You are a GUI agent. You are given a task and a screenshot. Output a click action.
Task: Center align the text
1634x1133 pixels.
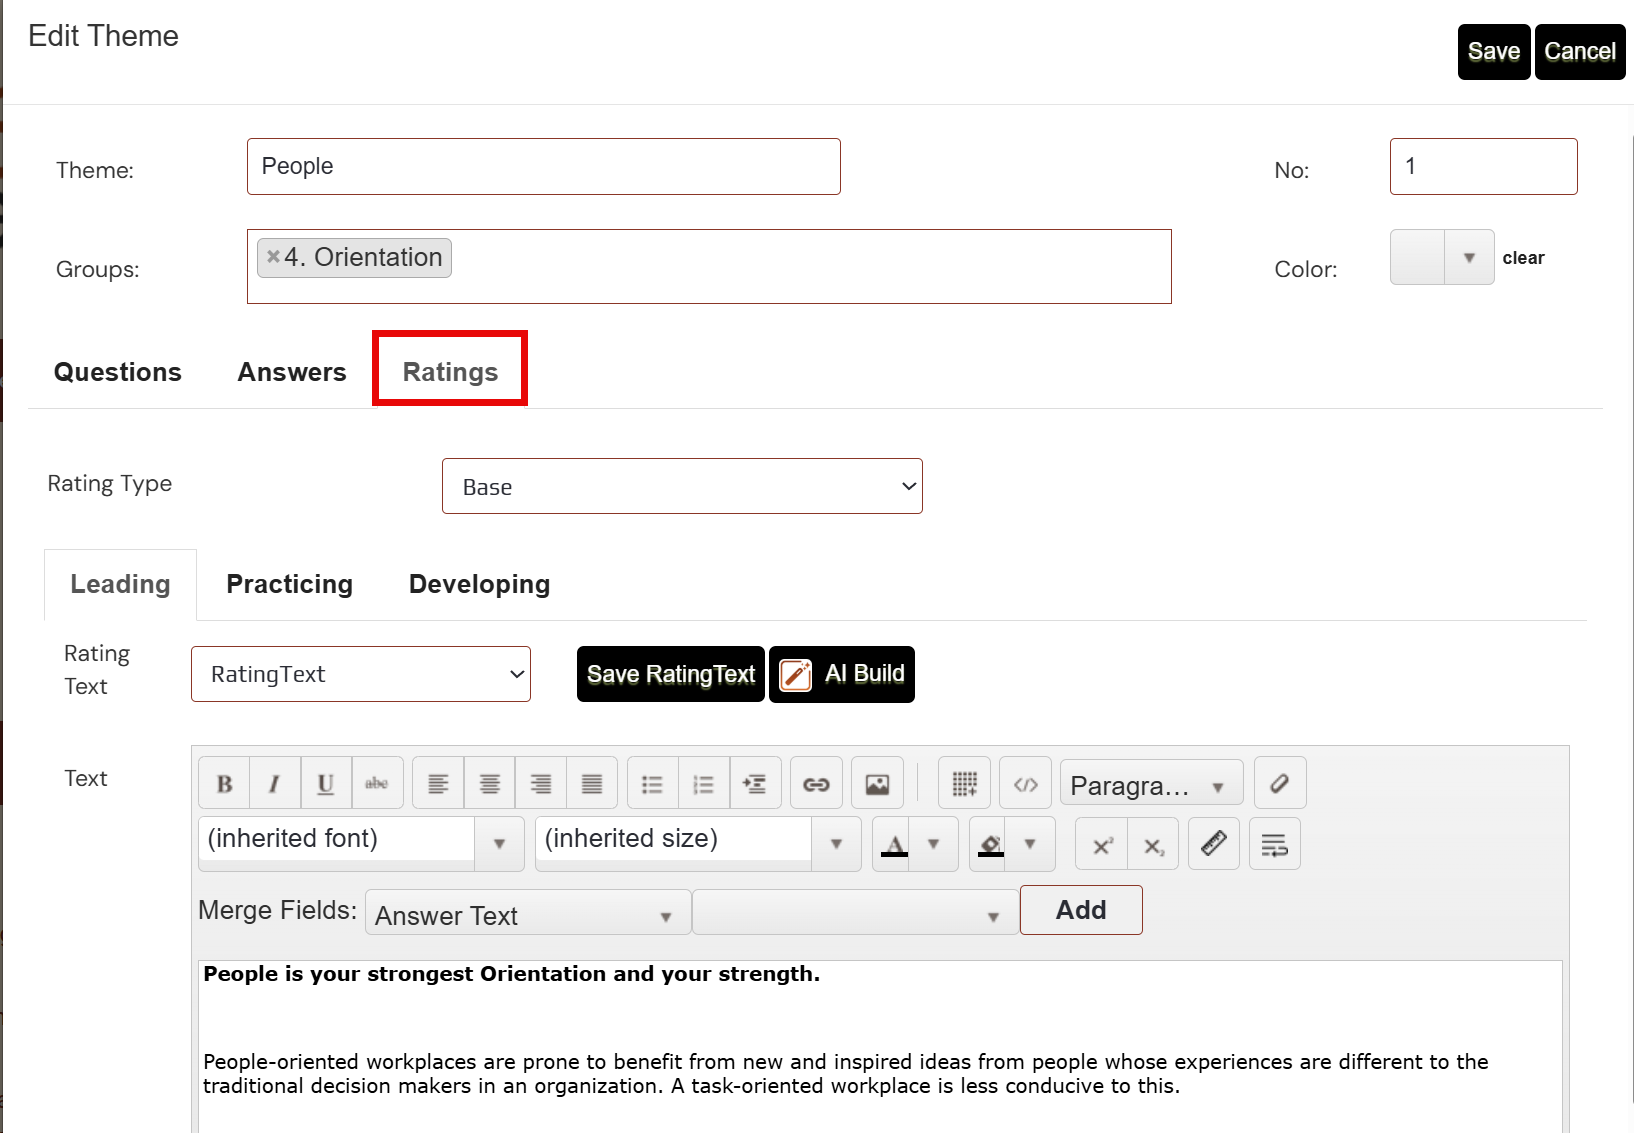pos(489,783)
